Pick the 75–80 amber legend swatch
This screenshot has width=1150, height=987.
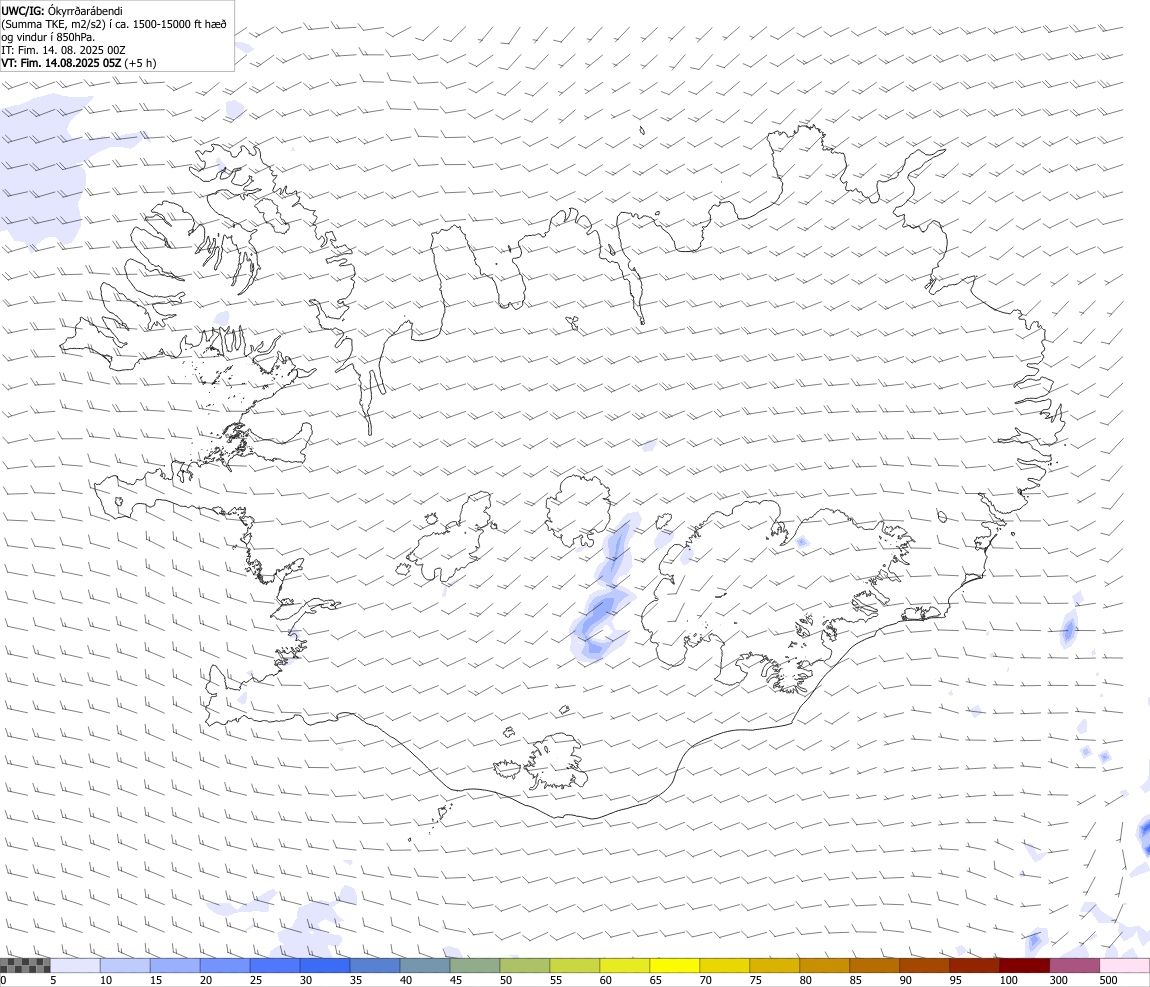tap(774, 965)
